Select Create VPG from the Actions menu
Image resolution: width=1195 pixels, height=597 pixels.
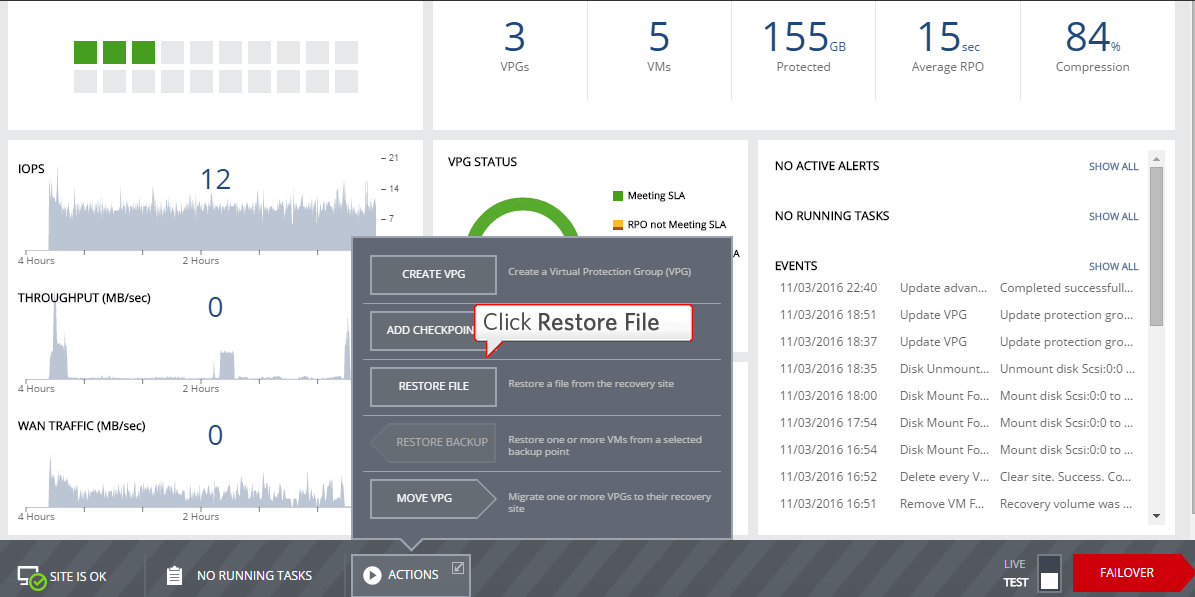pyautogui.click(x=433, y=274)
